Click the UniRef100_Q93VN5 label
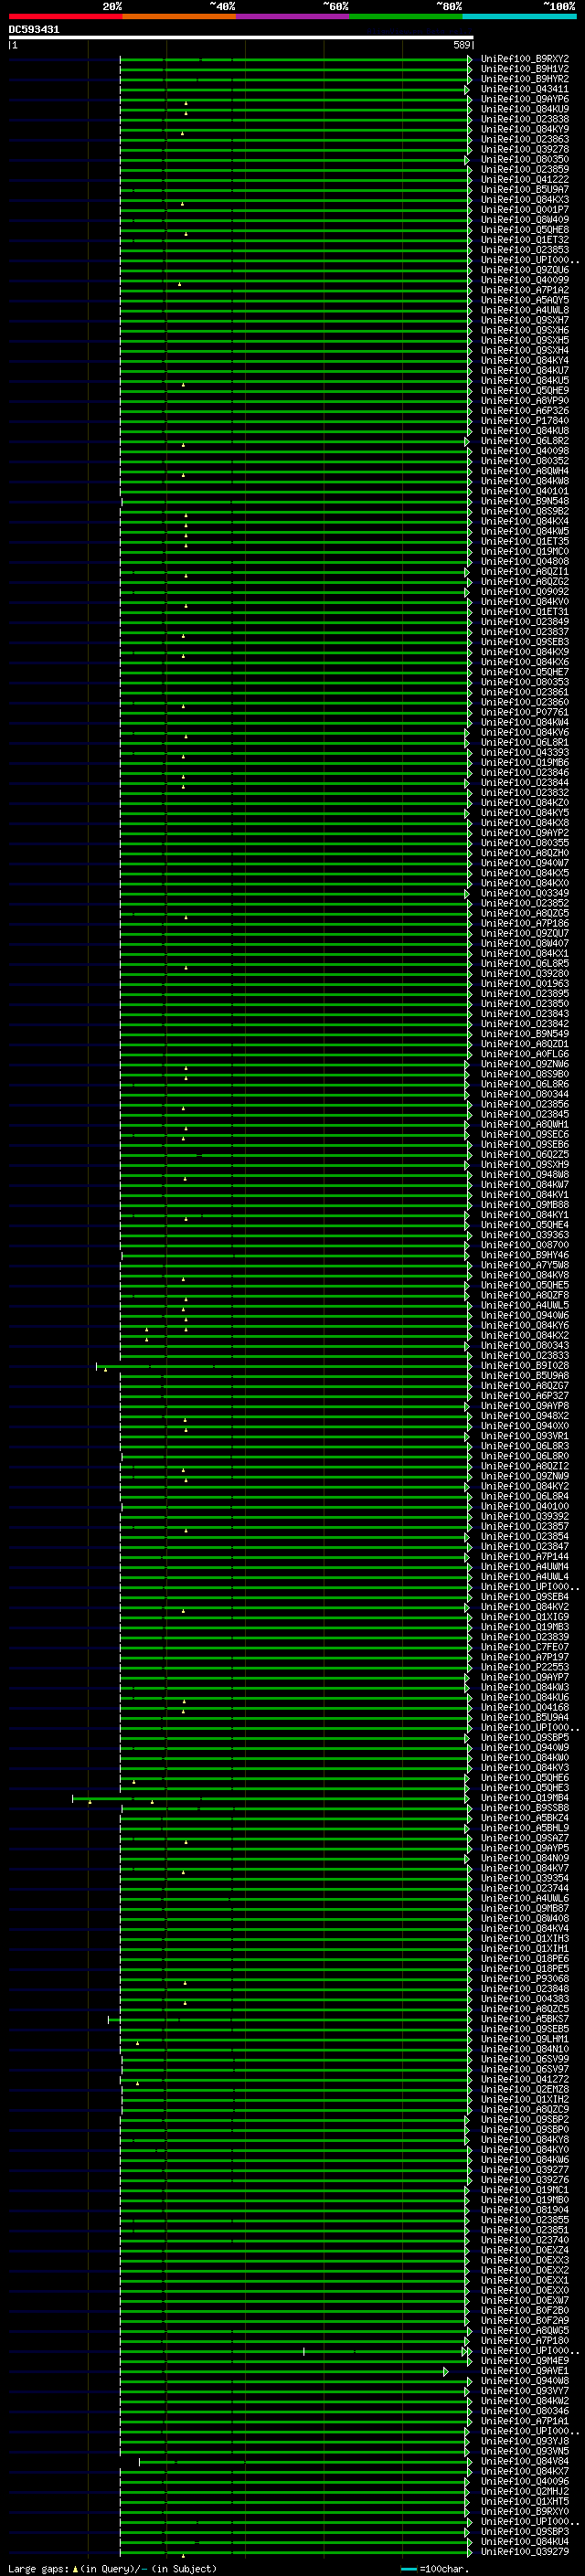Viewport: 585px width, 2576px height. tap(524, 2450)
